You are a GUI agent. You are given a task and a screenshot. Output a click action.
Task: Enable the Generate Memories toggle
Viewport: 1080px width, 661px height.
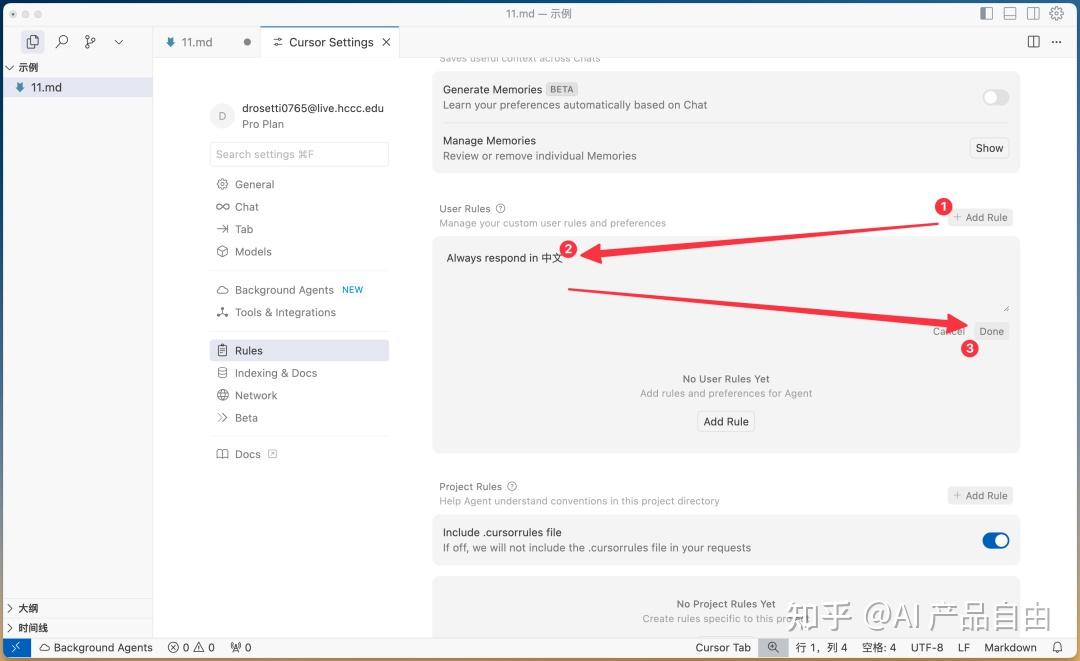995,97
